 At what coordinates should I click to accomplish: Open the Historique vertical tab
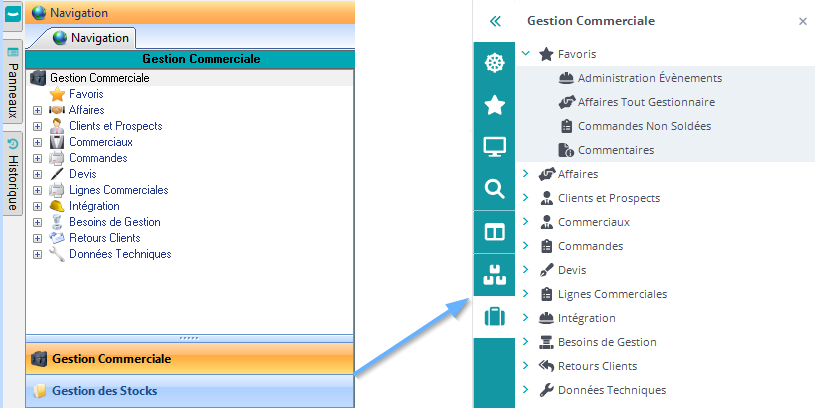[x=13, y=174]
